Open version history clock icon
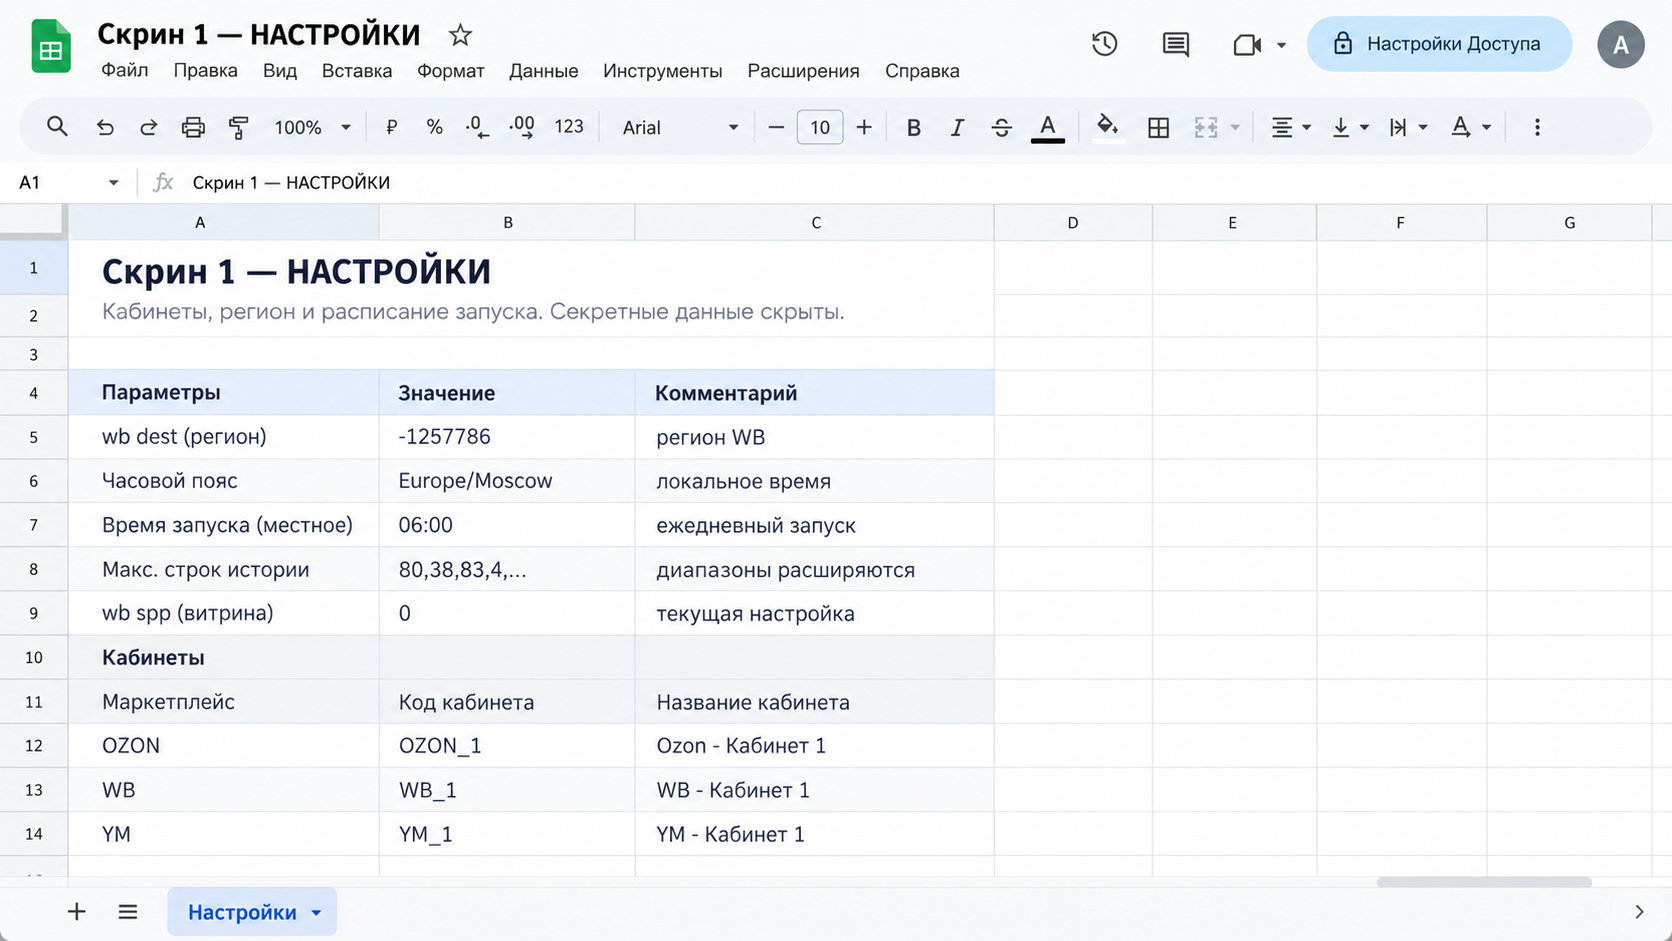The height and width of the screenshot is (941, 1672). [1104, 44]
